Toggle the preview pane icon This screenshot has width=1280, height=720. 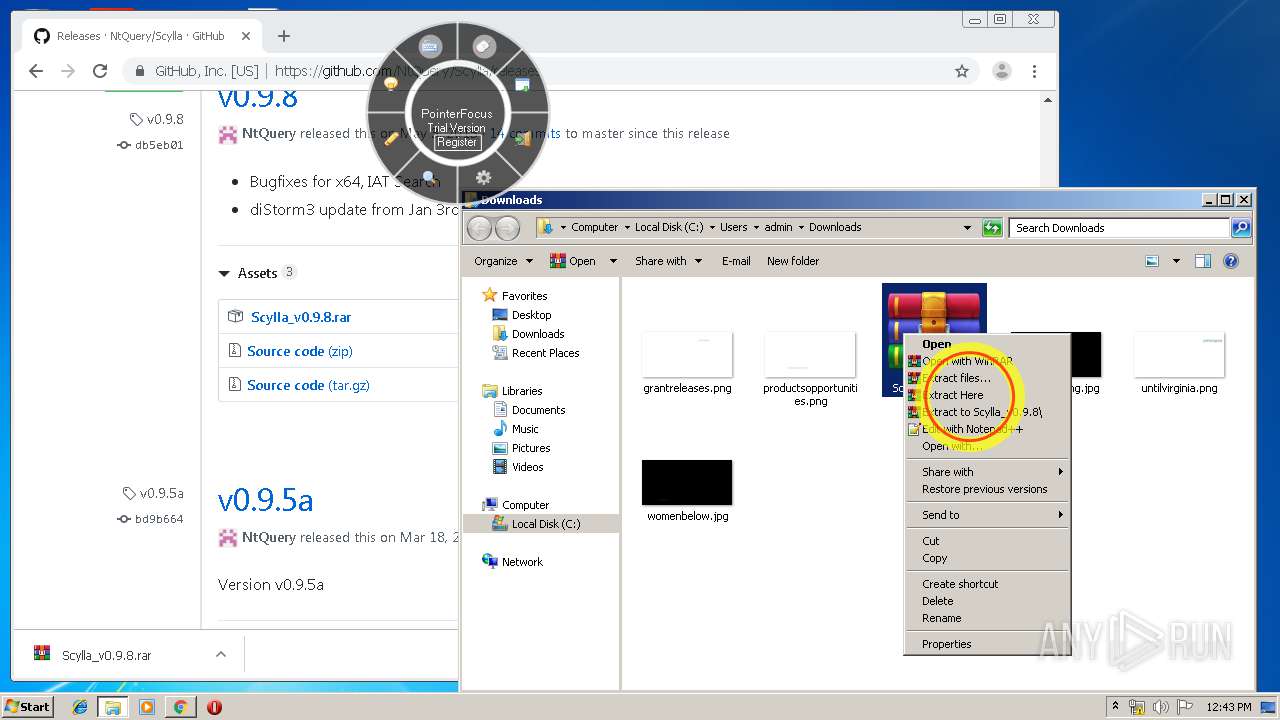(x=1203, y=261)
